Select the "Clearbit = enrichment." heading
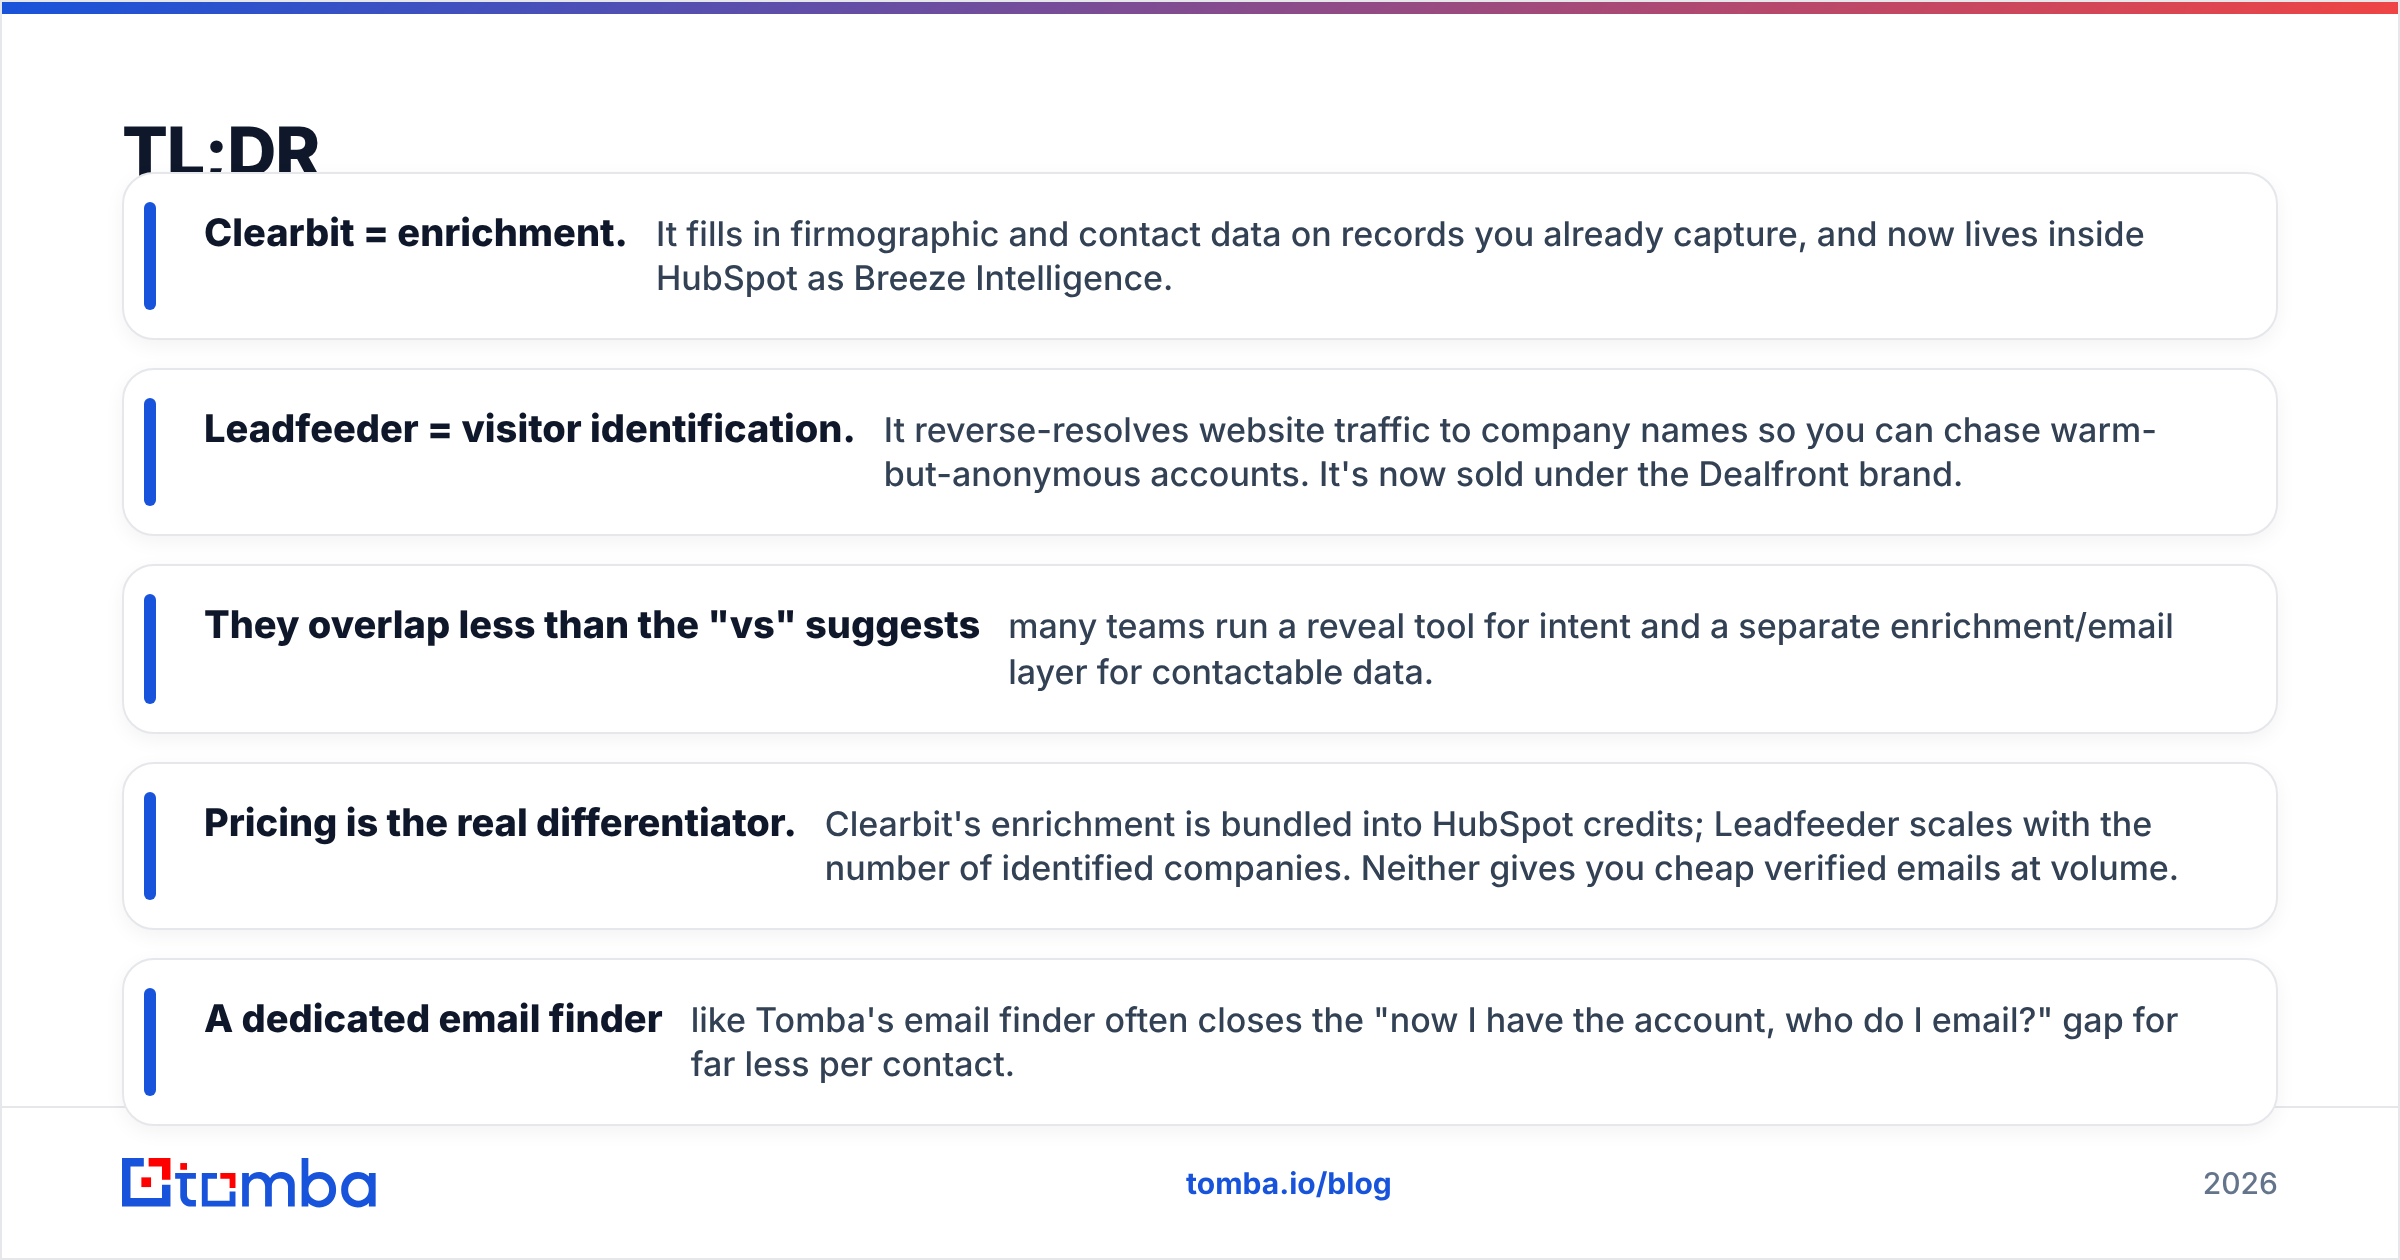2400x1260 pixels. point(415,233)
